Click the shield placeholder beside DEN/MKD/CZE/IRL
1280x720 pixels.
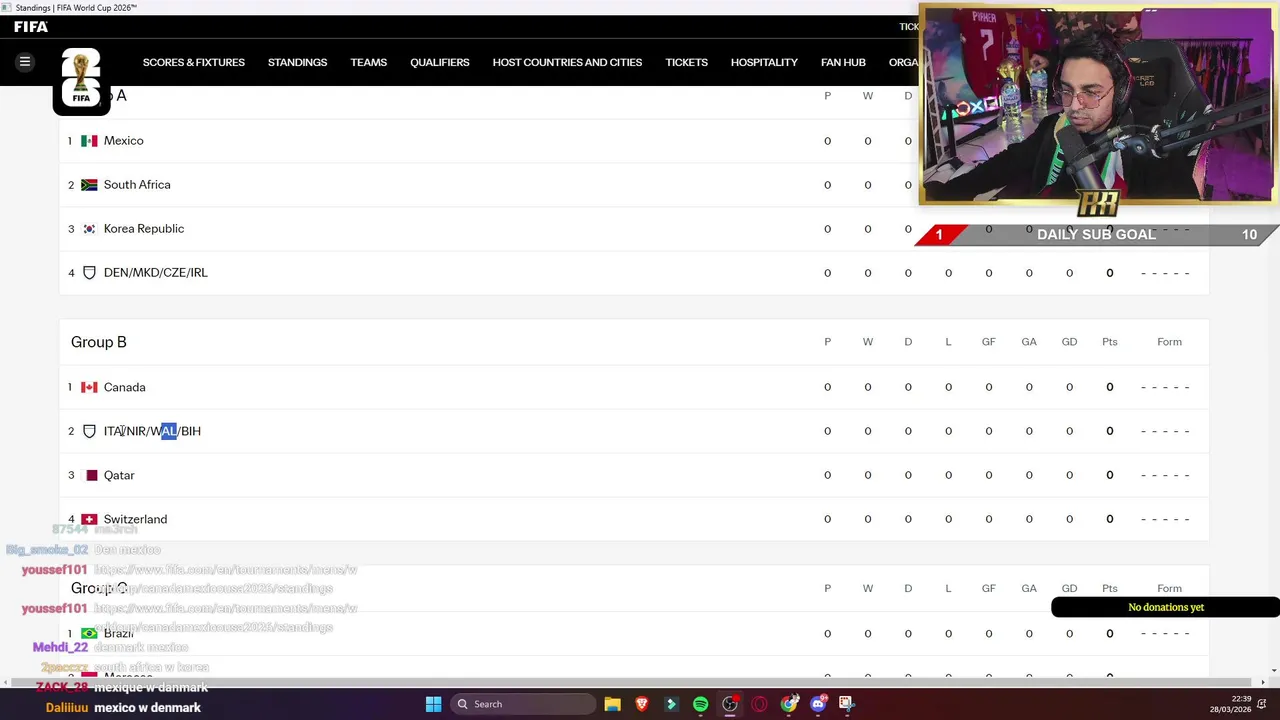[x=89, y=273]
